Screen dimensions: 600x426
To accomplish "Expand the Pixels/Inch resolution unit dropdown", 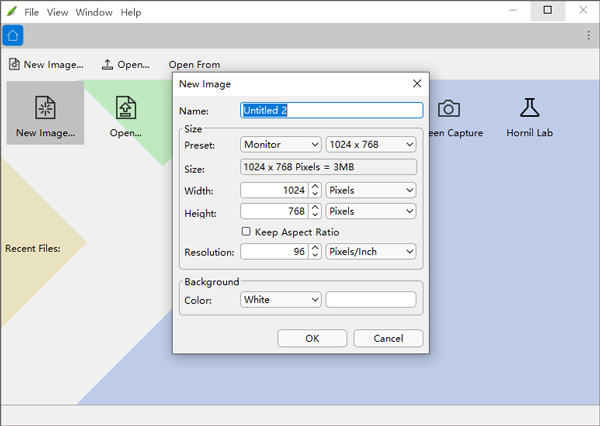I will 370,252.
